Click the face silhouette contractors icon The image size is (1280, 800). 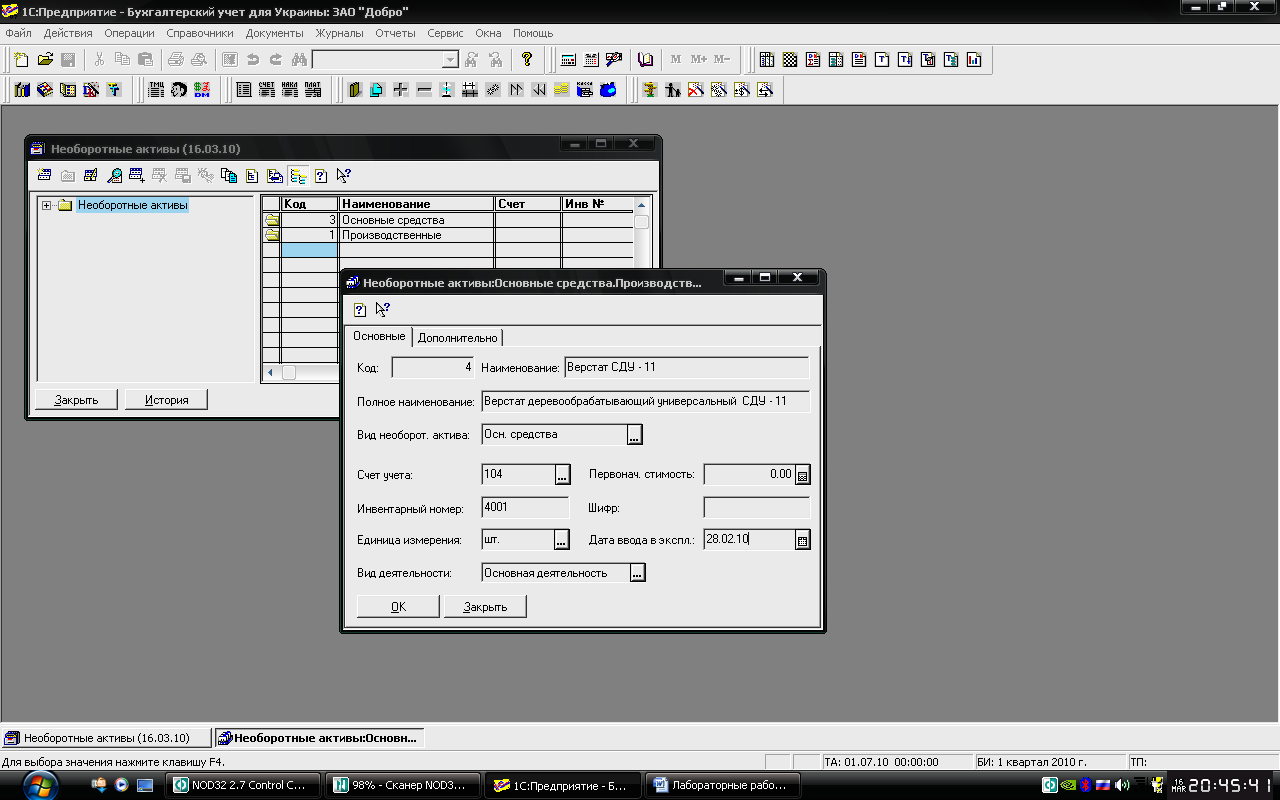point(179,90)
